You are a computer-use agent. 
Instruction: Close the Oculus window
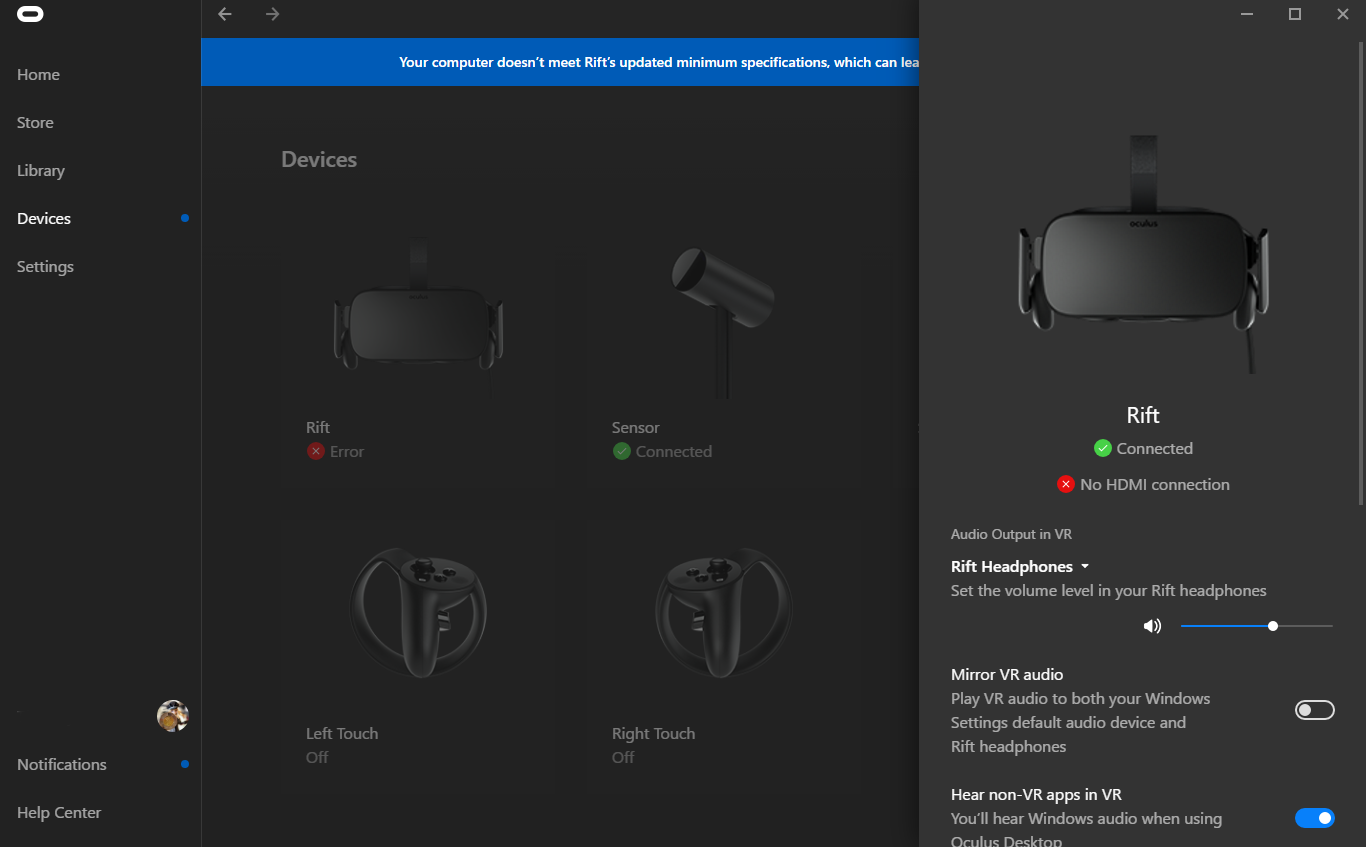point(1343,14)
